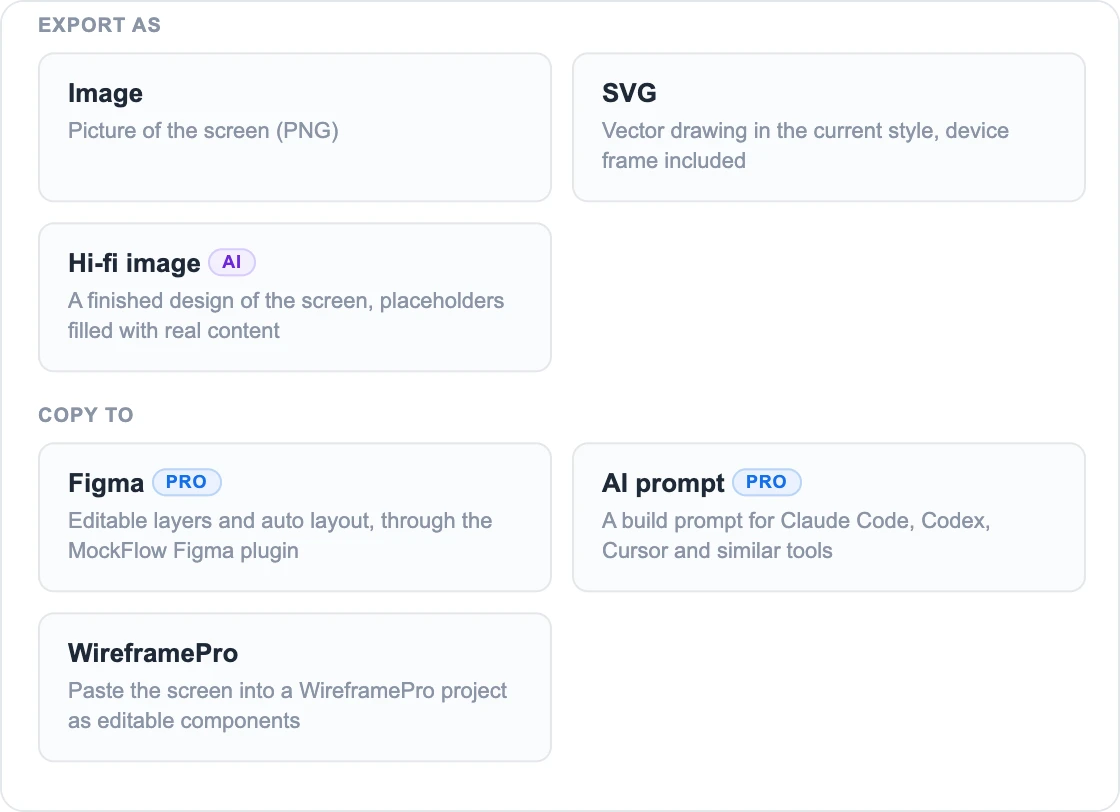Copy the screen to Figma
The image size is (1120, 812).
(x=294, y=517)
